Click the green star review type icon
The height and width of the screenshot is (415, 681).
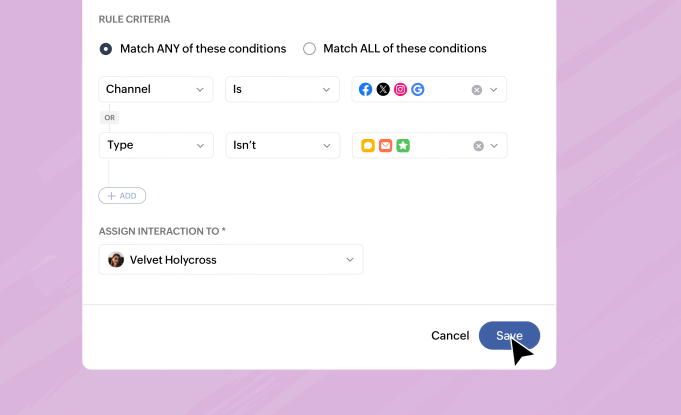pos(403,145)
